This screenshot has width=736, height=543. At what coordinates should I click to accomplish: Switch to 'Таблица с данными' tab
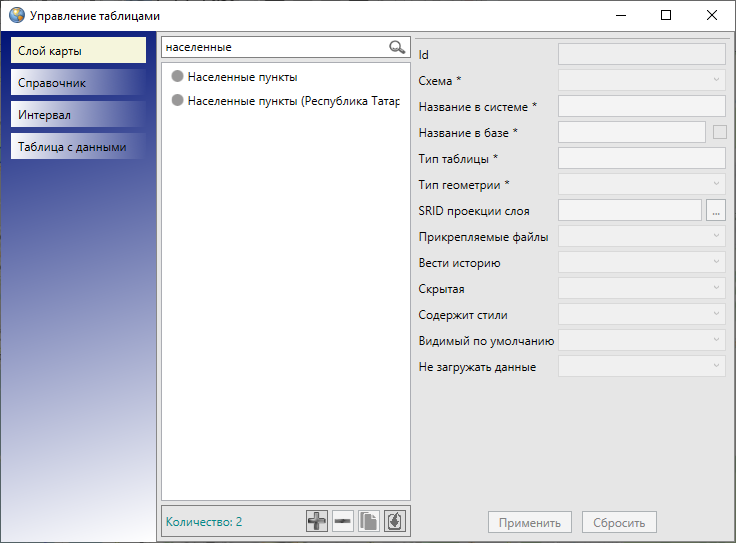[x=79, y=147]
